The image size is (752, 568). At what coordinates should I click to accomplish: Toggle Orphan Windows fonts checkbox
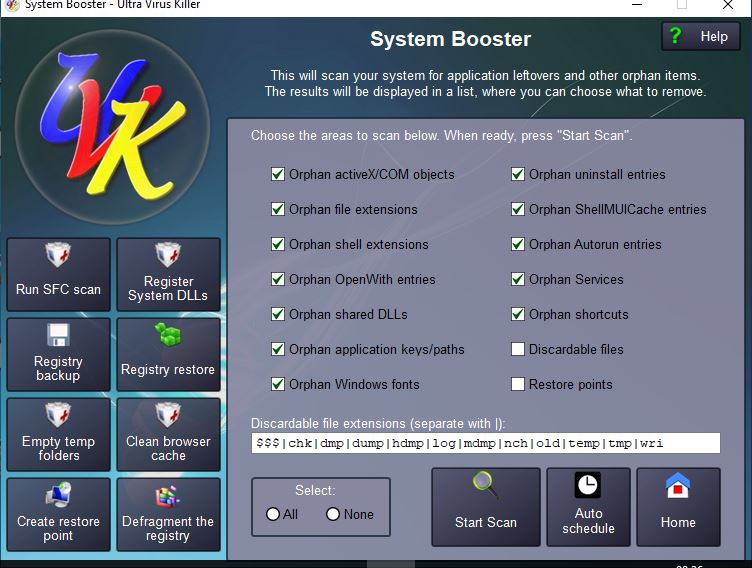pyautogui.click(x=278, y=384)
